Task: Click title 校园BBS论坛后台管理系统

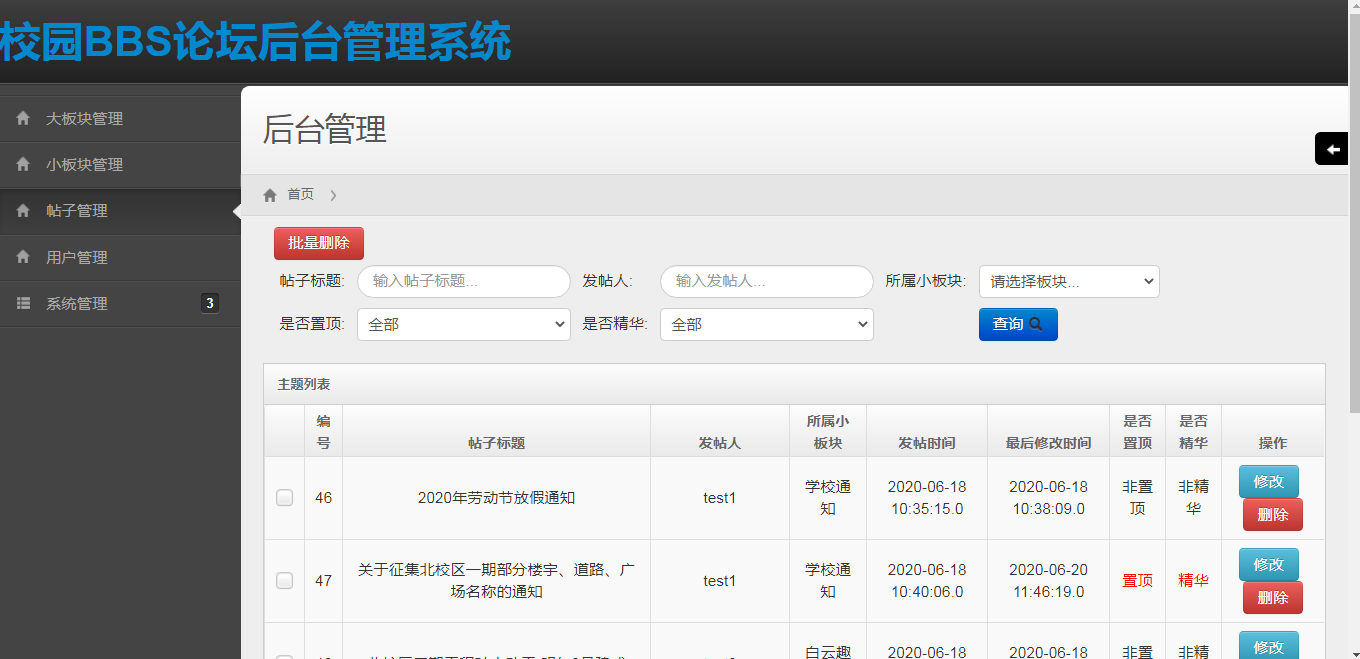Action: [x=255, y=42]
